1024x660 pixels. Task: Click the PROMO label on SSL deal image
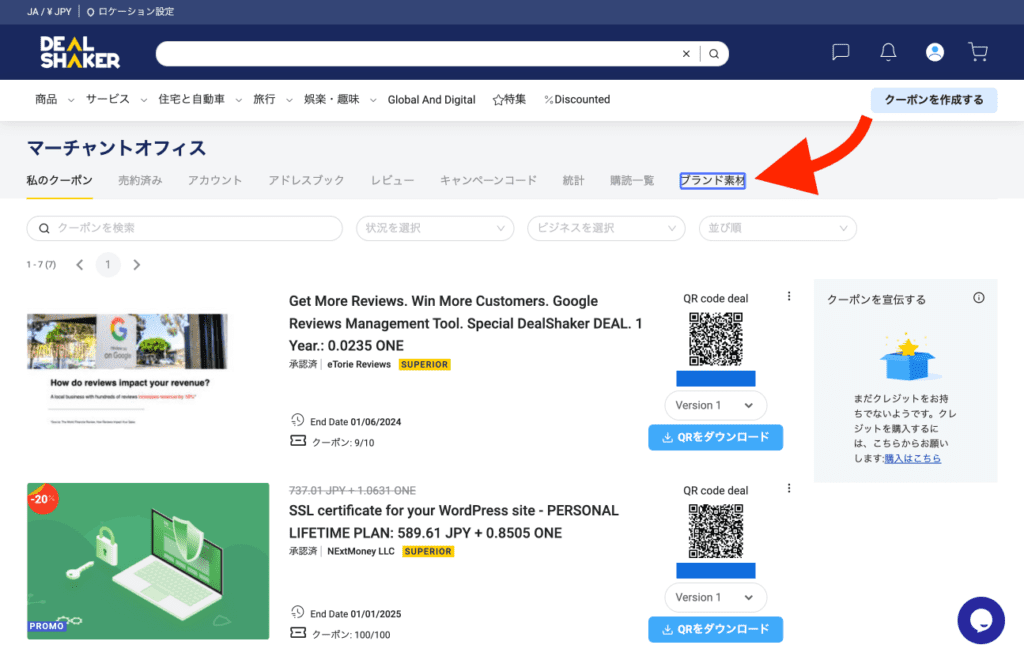click(46, 626)
